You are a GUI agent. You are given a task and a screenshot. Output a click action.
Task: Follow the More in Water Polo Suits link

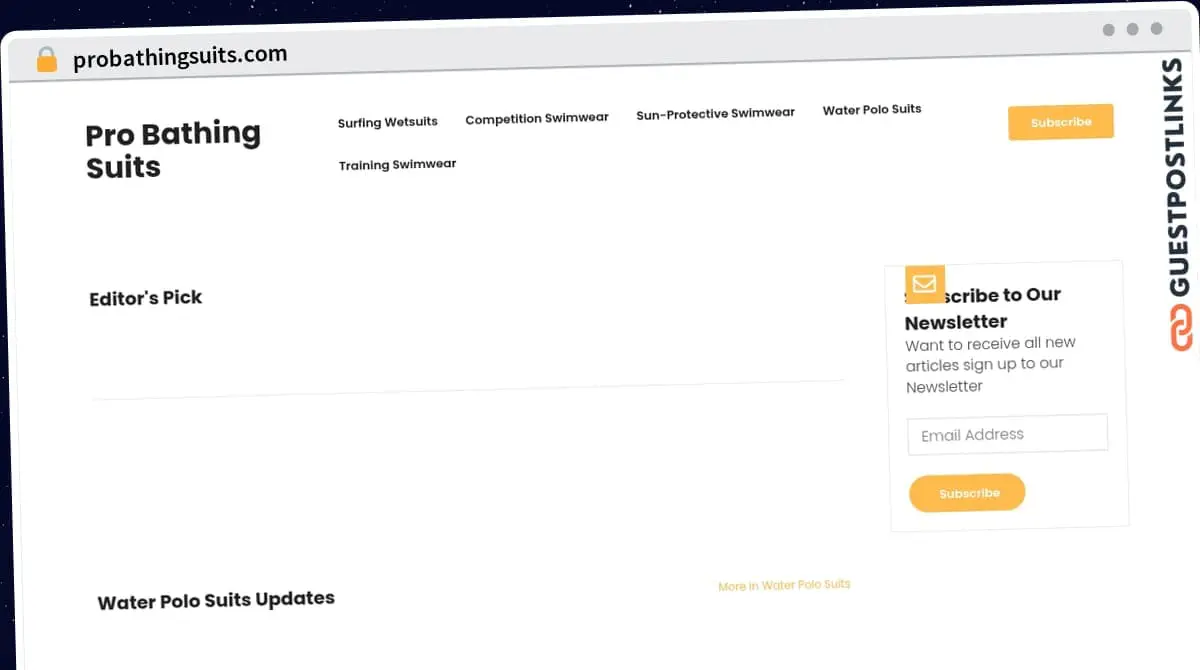pyautogui.click(x=784, y=585)
